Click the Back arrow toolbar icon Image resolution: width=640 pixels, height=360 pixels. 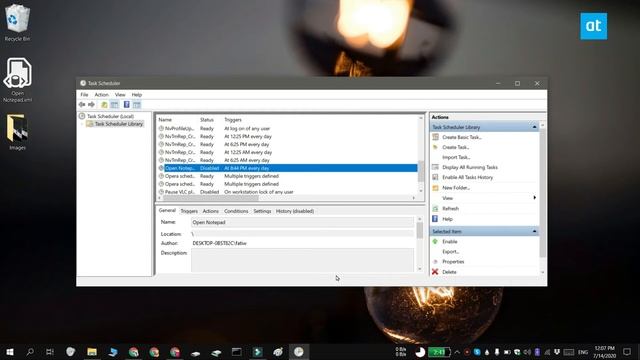click(82, 104)
